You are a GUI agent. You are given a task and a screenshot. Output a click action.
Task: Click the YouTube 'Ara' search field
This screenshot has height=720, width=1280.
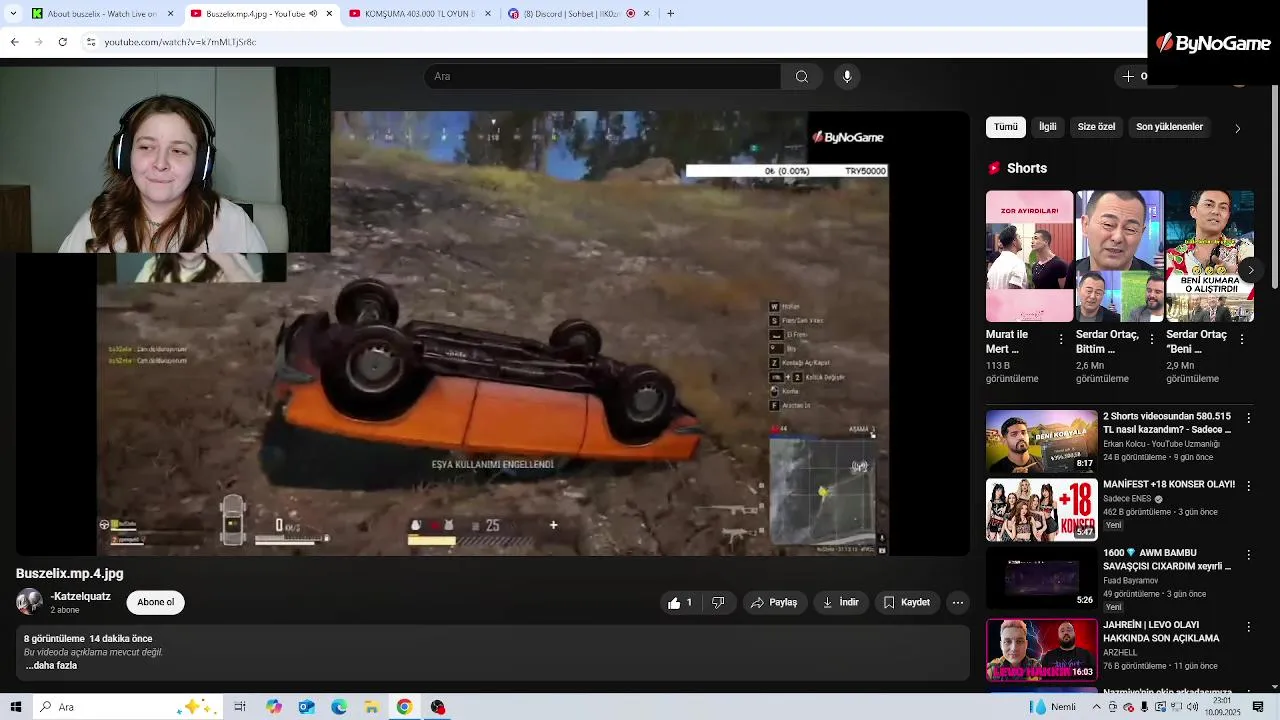(x=603, y=76)
